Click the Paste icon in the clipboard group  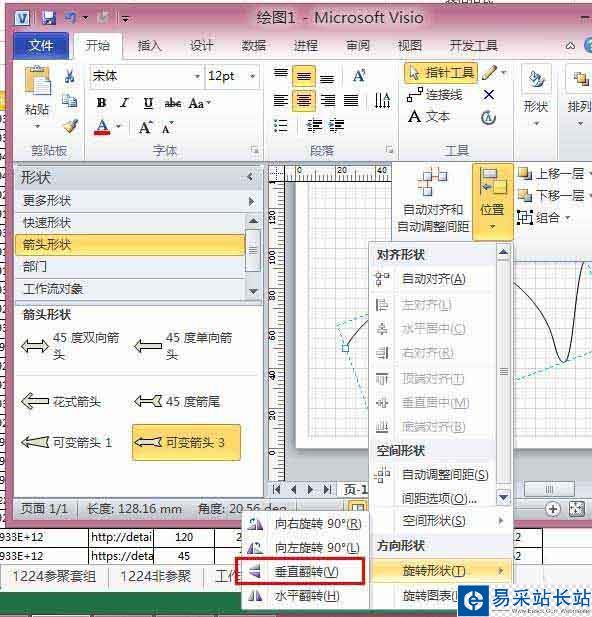pyautogui.click(x=37, y=80)
